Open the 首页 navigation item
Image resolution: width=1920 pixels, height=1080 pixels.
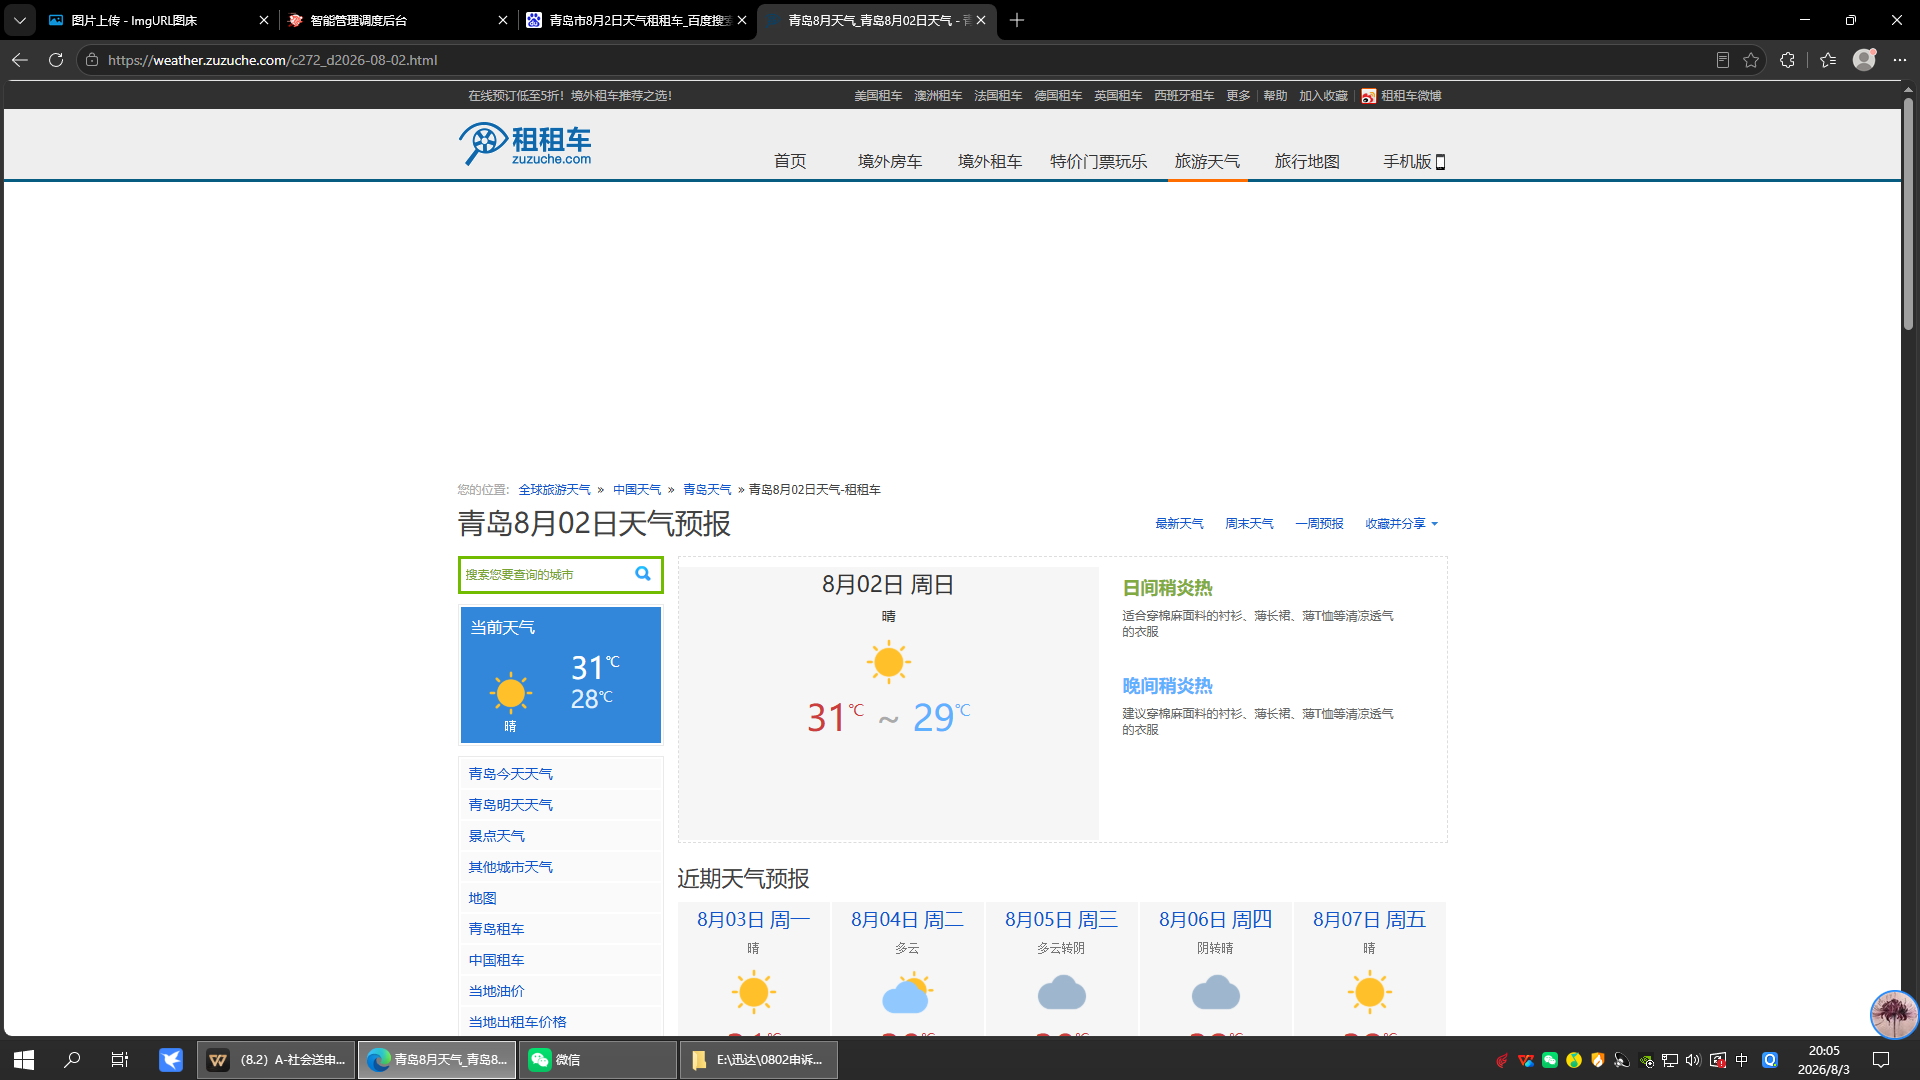pyautogui.click(x=790, y=161)
